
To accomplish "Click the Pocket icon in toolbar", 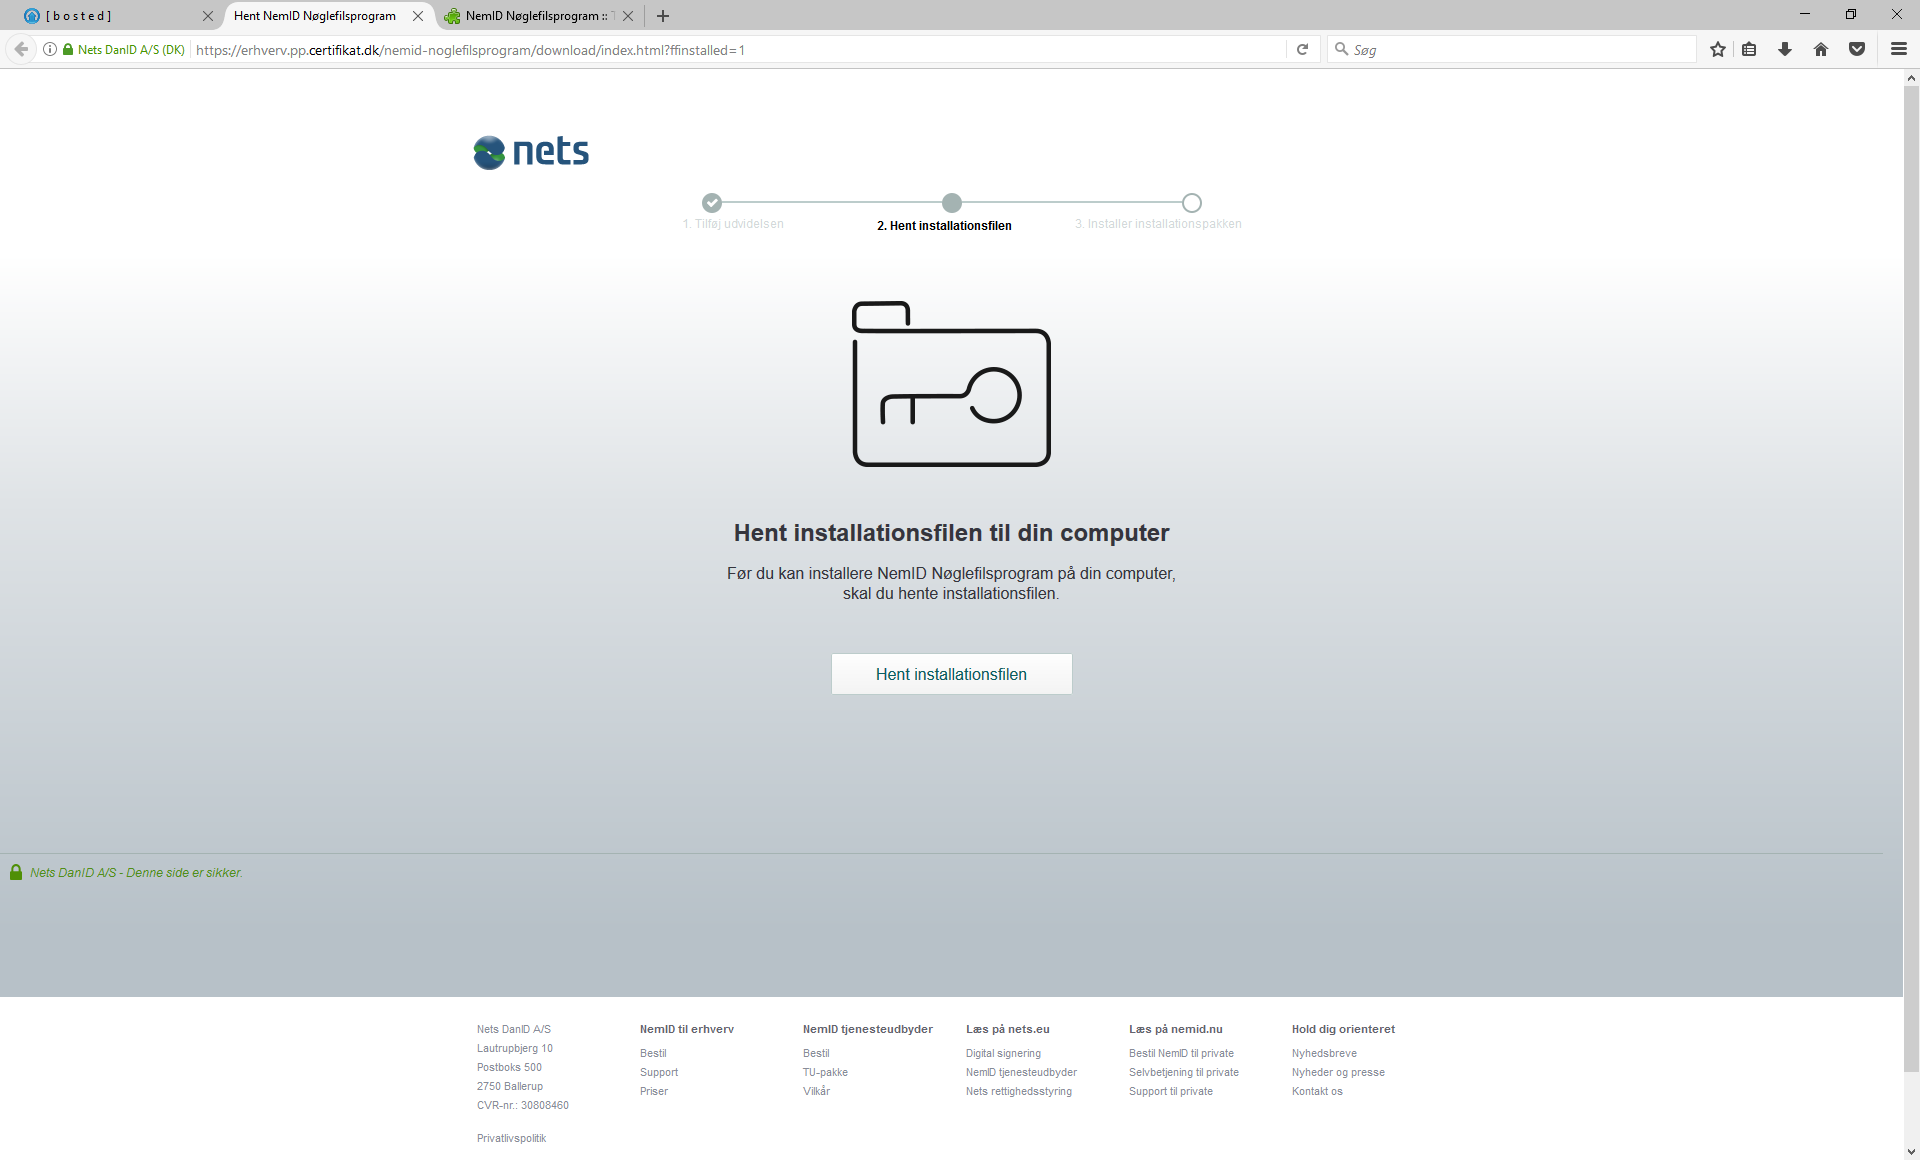I will 1857,49.
